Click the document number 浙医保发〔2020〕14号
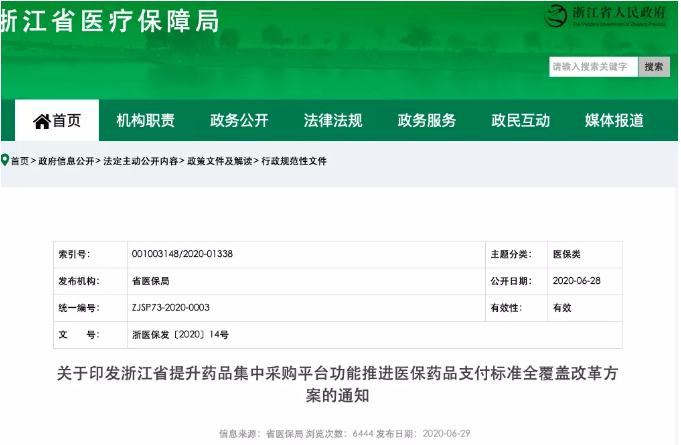The width and height of the screenshot is (681, 445). tap(180, 334)
